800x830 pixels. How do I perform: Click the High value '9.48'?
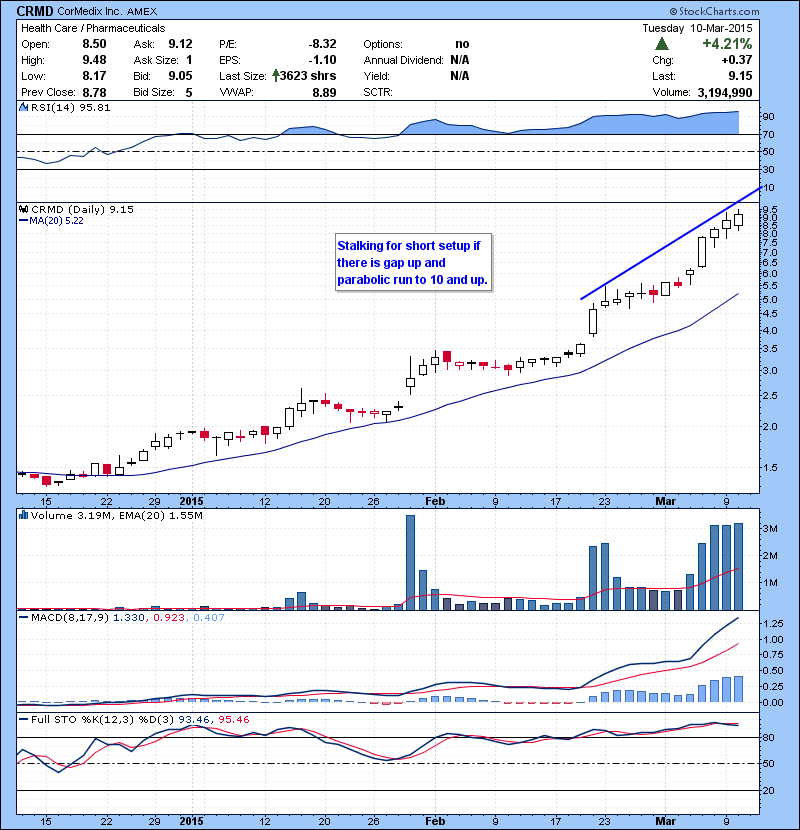point(94,60)
